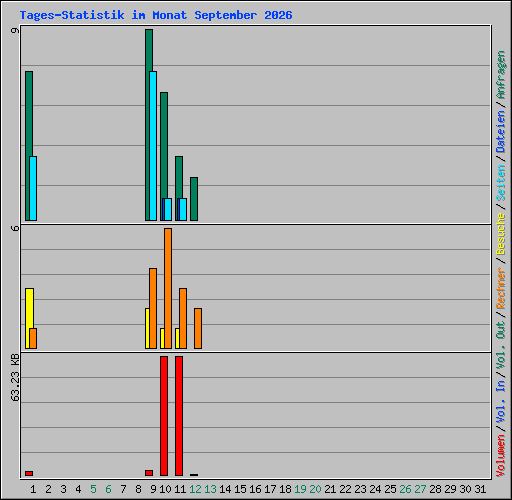Click the tallest green Anfragen bar on day 9

click(x=149, y=125)
